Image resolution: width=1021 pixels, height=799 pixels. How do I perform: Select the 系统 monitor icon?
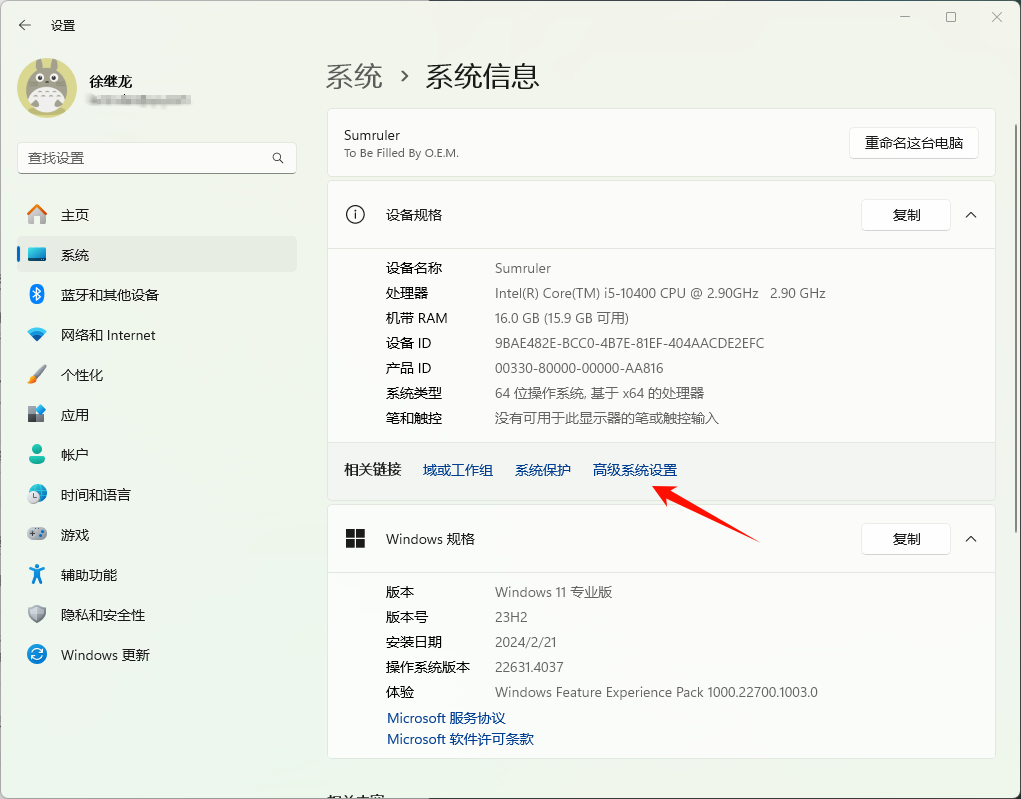tap(37, 255)
